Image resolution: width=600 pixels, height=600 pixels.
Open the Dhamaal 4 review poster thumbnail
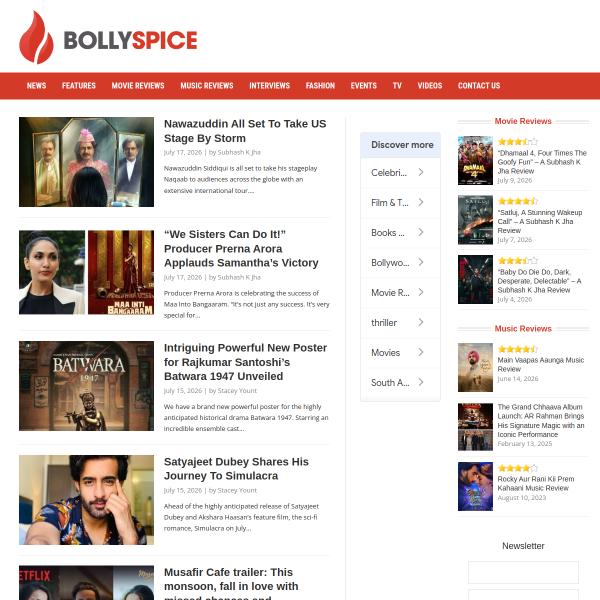coord(475,161)
